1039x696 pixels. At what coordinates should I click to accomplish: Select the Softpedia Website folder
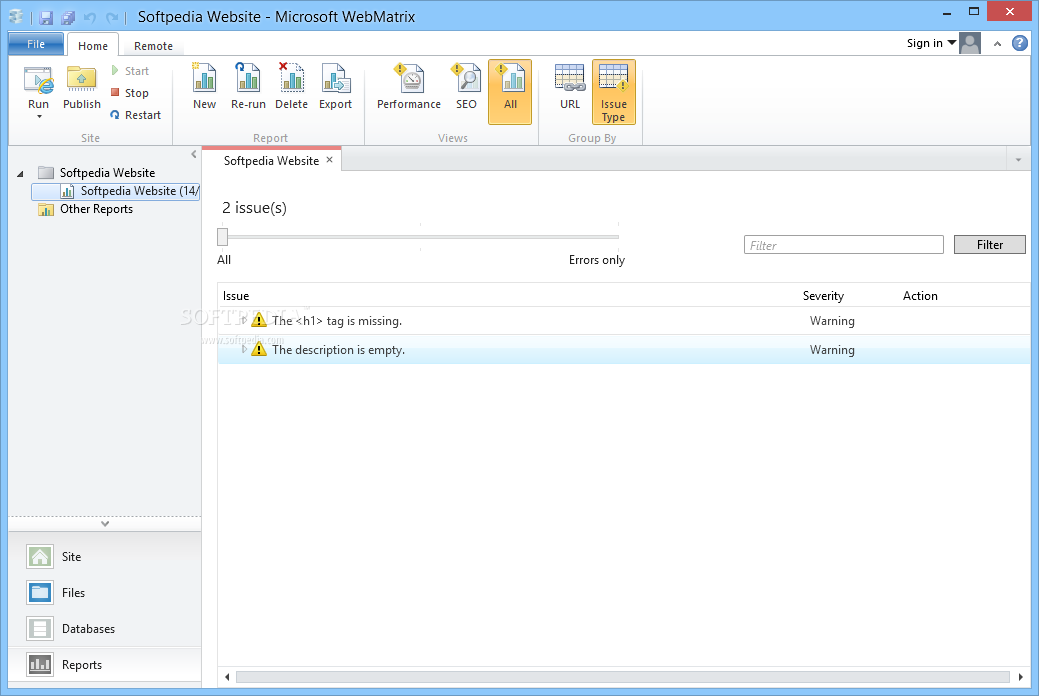97,173
